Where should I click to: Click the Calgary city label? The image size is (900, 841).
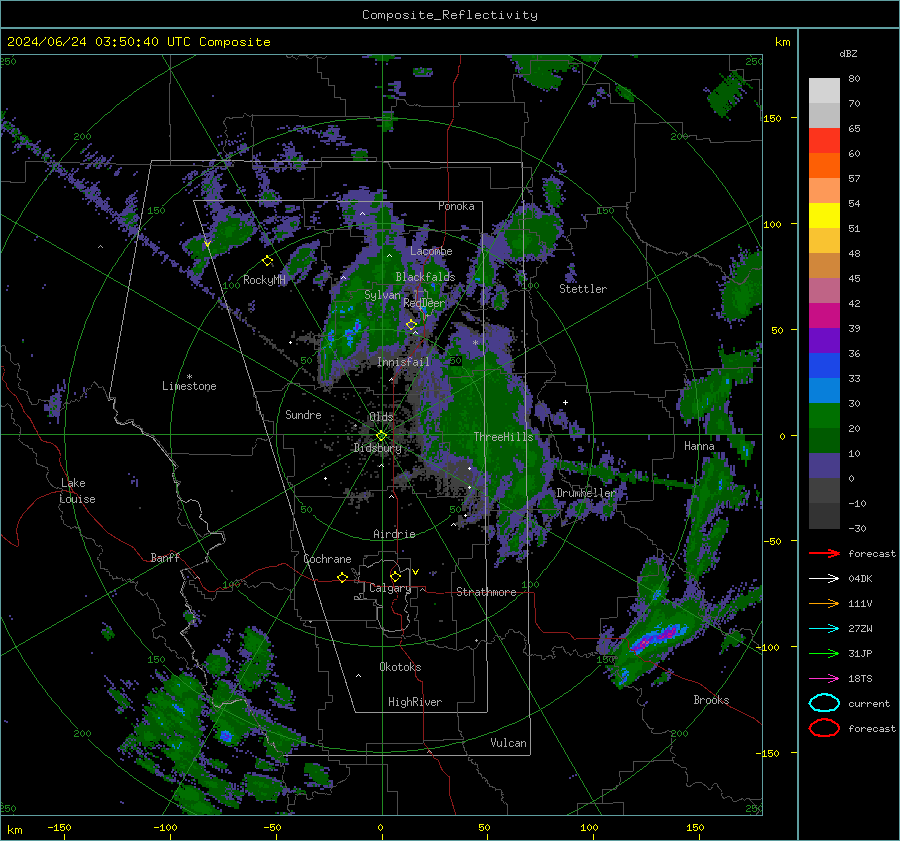(390, 588)
